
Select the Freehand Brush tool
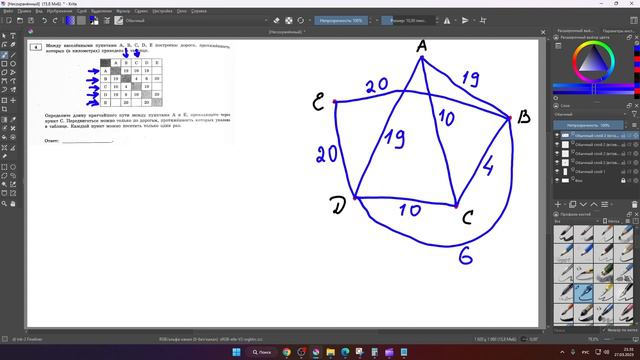(x=4, y=55)
